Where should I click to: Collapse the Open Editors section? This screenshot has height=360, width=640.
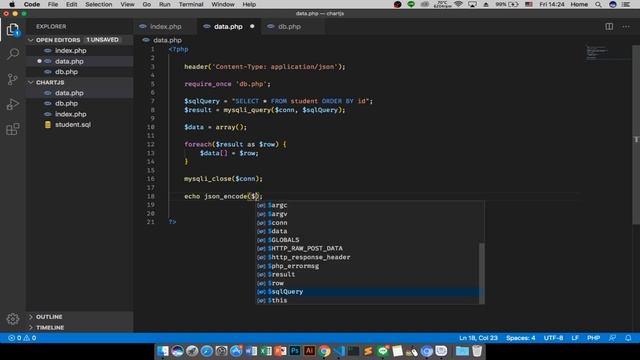click(x=80, y=40)
